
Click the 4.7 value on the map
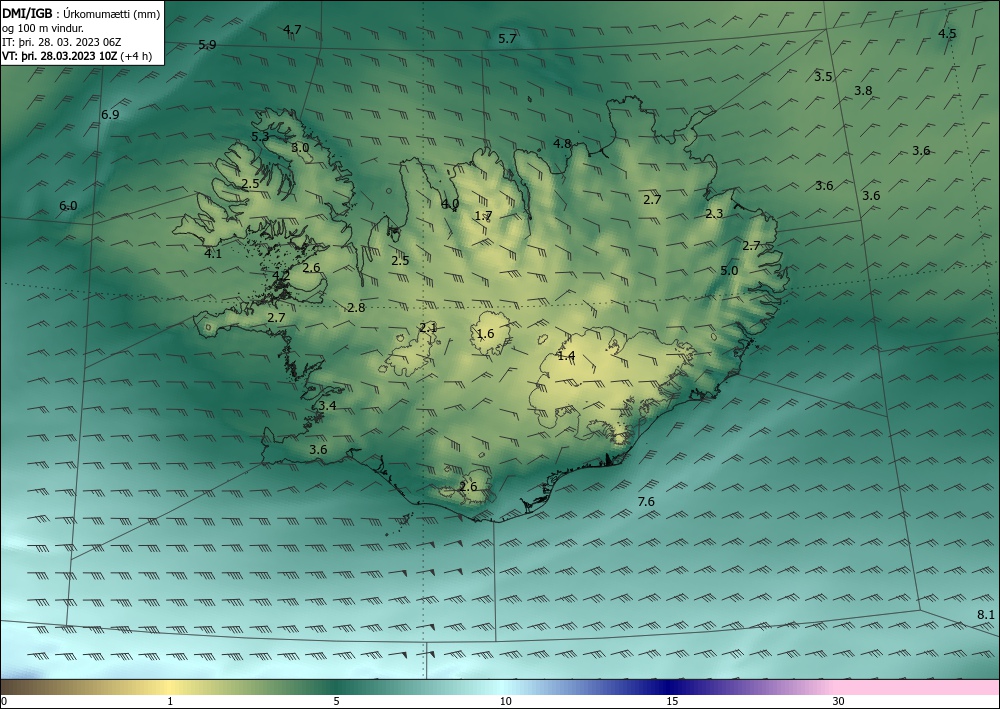pyautogui.click(x=292, y=29)
